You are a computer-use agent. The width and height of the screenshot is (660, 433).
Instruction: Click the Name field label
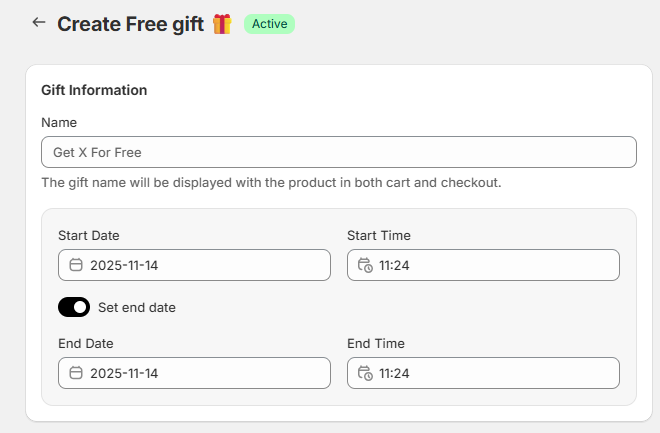[59, 122]
